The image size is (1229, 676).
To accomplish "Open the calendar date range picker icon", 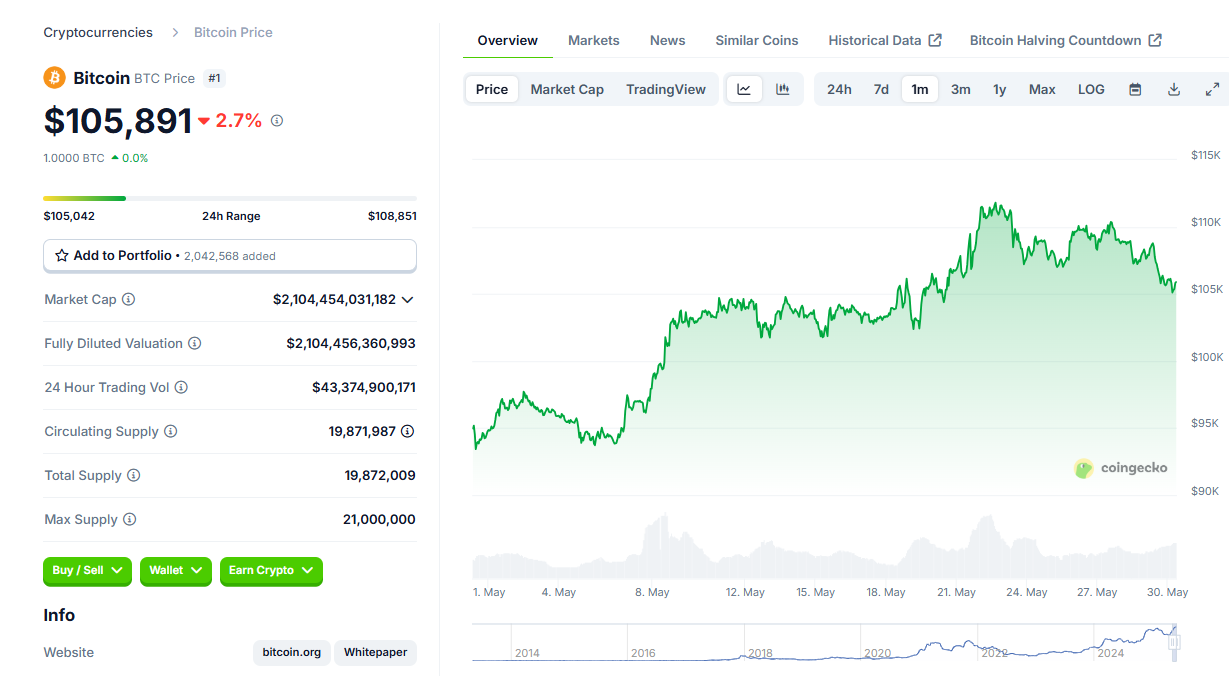I will click(1135, 89).
